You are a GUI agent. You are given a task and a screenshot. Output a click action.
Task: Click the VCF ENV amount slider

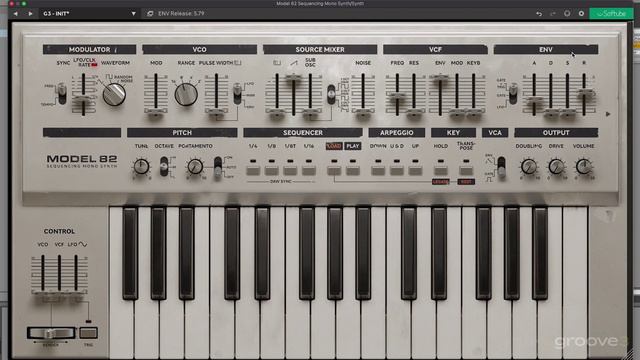pyautogui.click(x=440, y=79)
